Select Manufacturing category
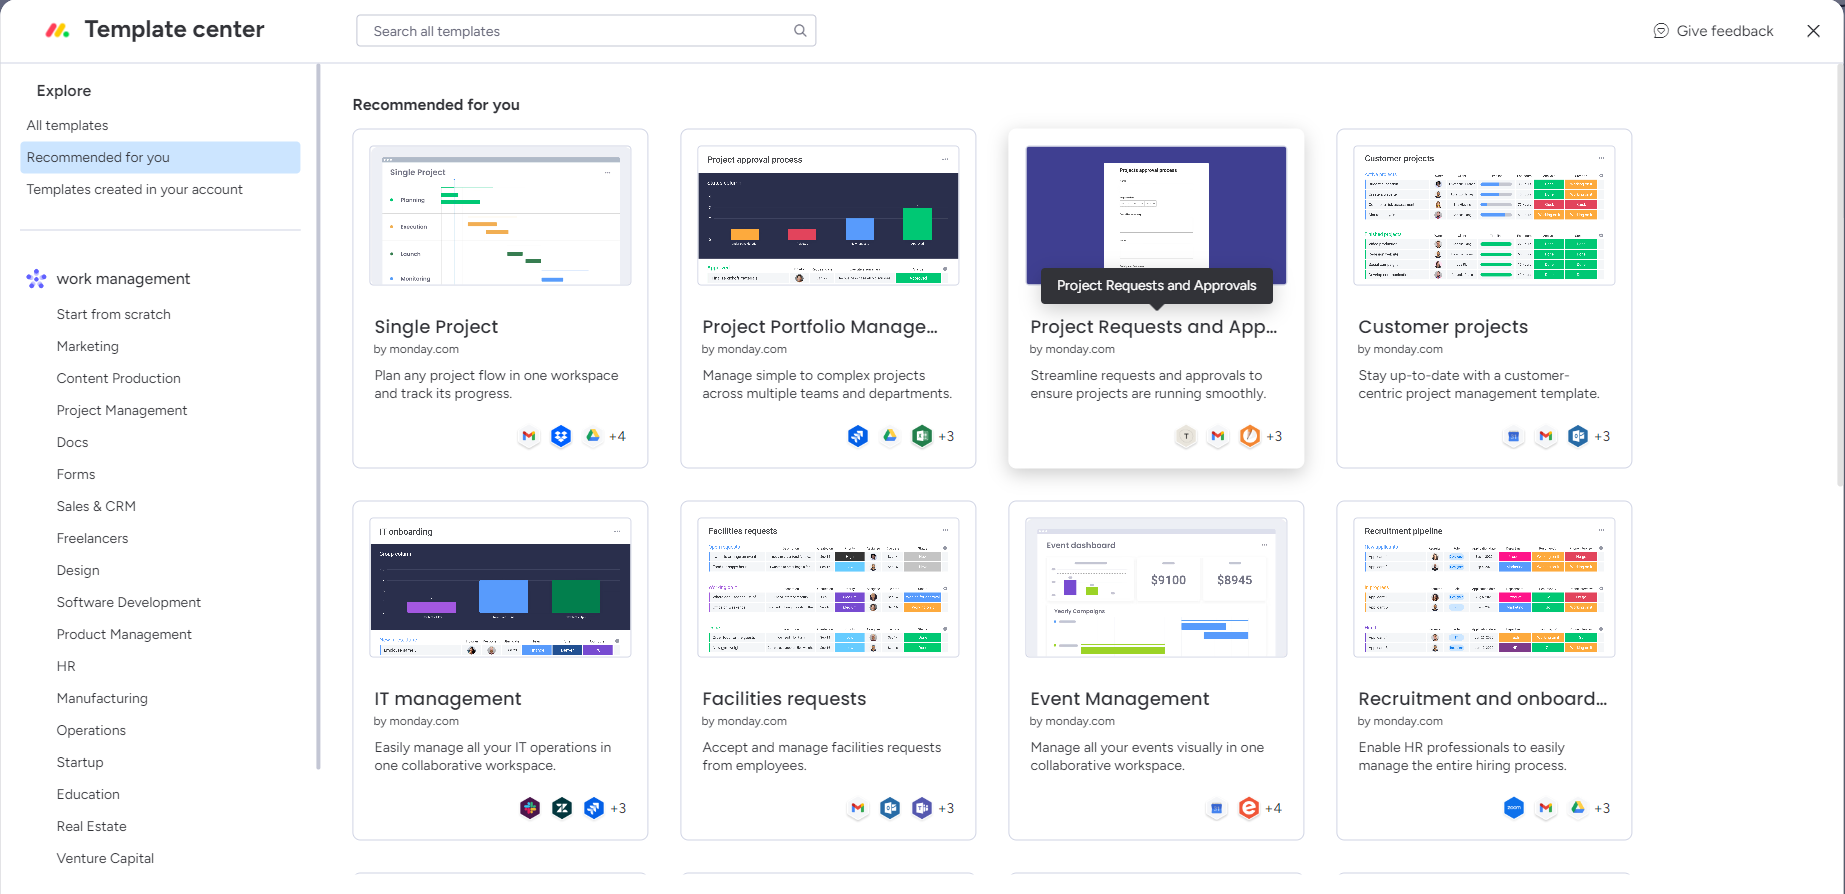Image resolution: width=1845 pixels, height=894 pixels. point(102,698)
